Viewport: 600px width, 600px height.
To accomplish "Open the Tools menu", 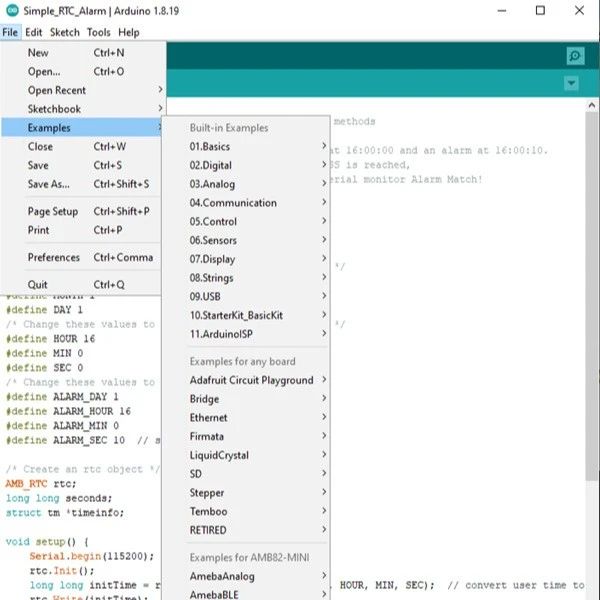I will [98, 33].
